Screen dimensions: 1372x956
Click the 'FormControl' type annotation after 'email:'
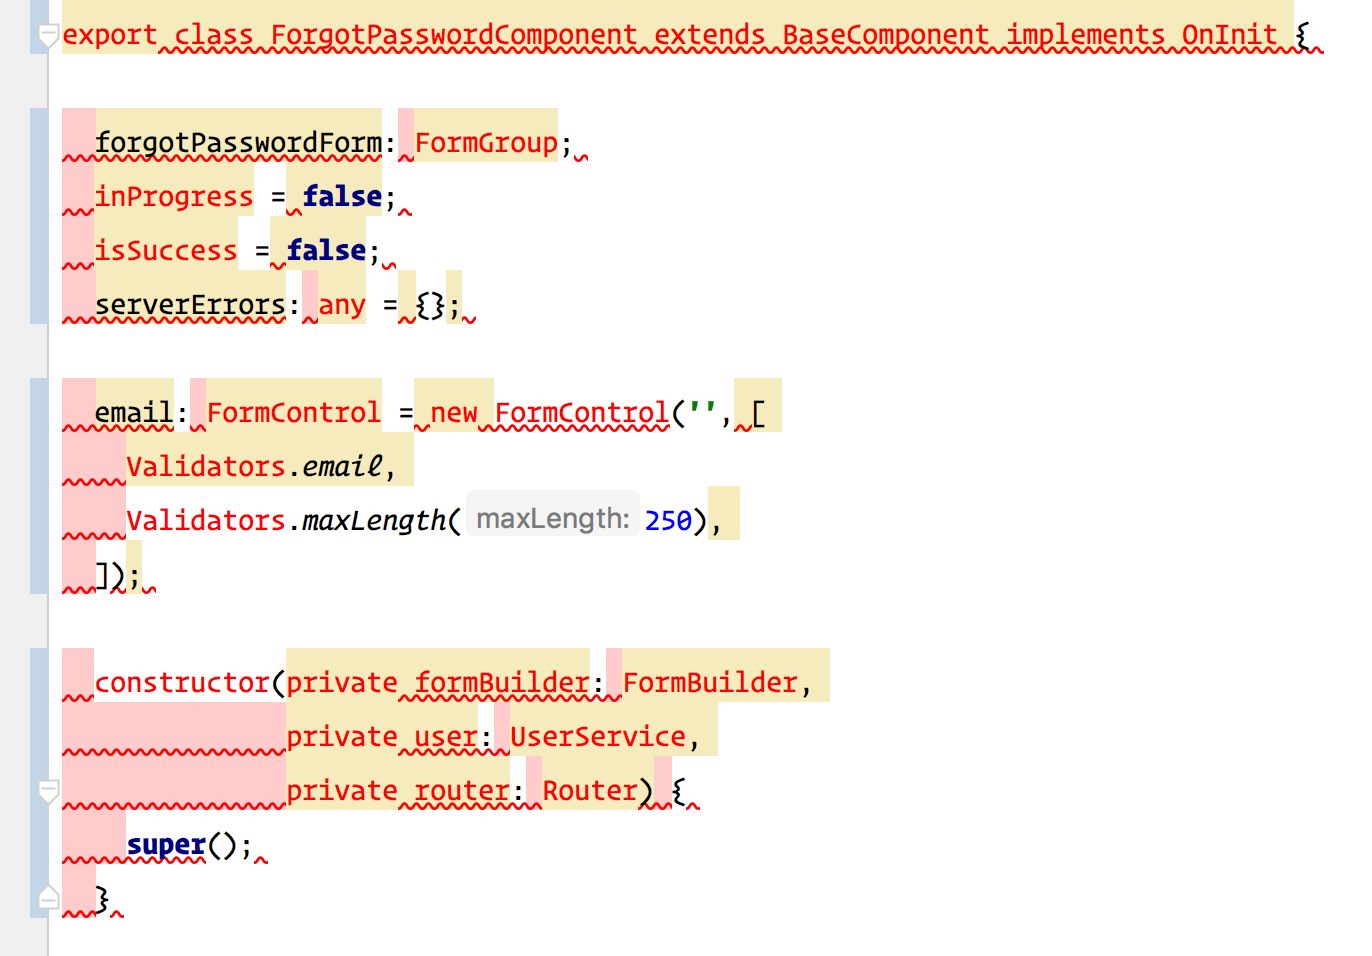point(294,413)
